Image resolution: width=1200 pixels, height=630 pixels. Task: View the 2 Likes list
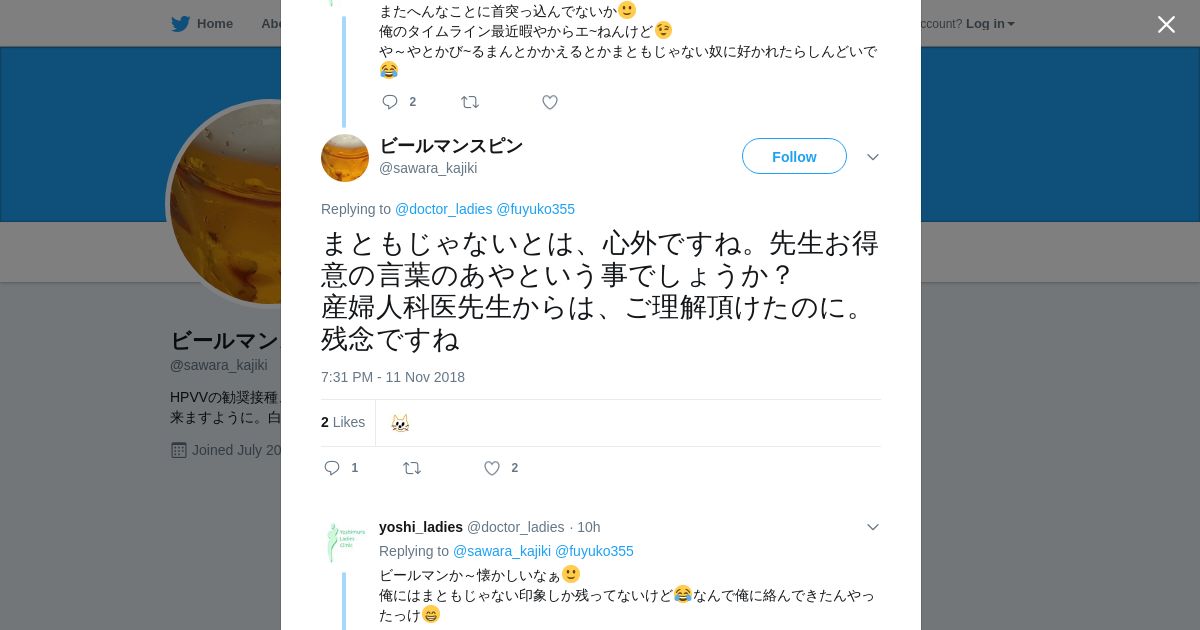pyautogui.click(x=343, y=422)
